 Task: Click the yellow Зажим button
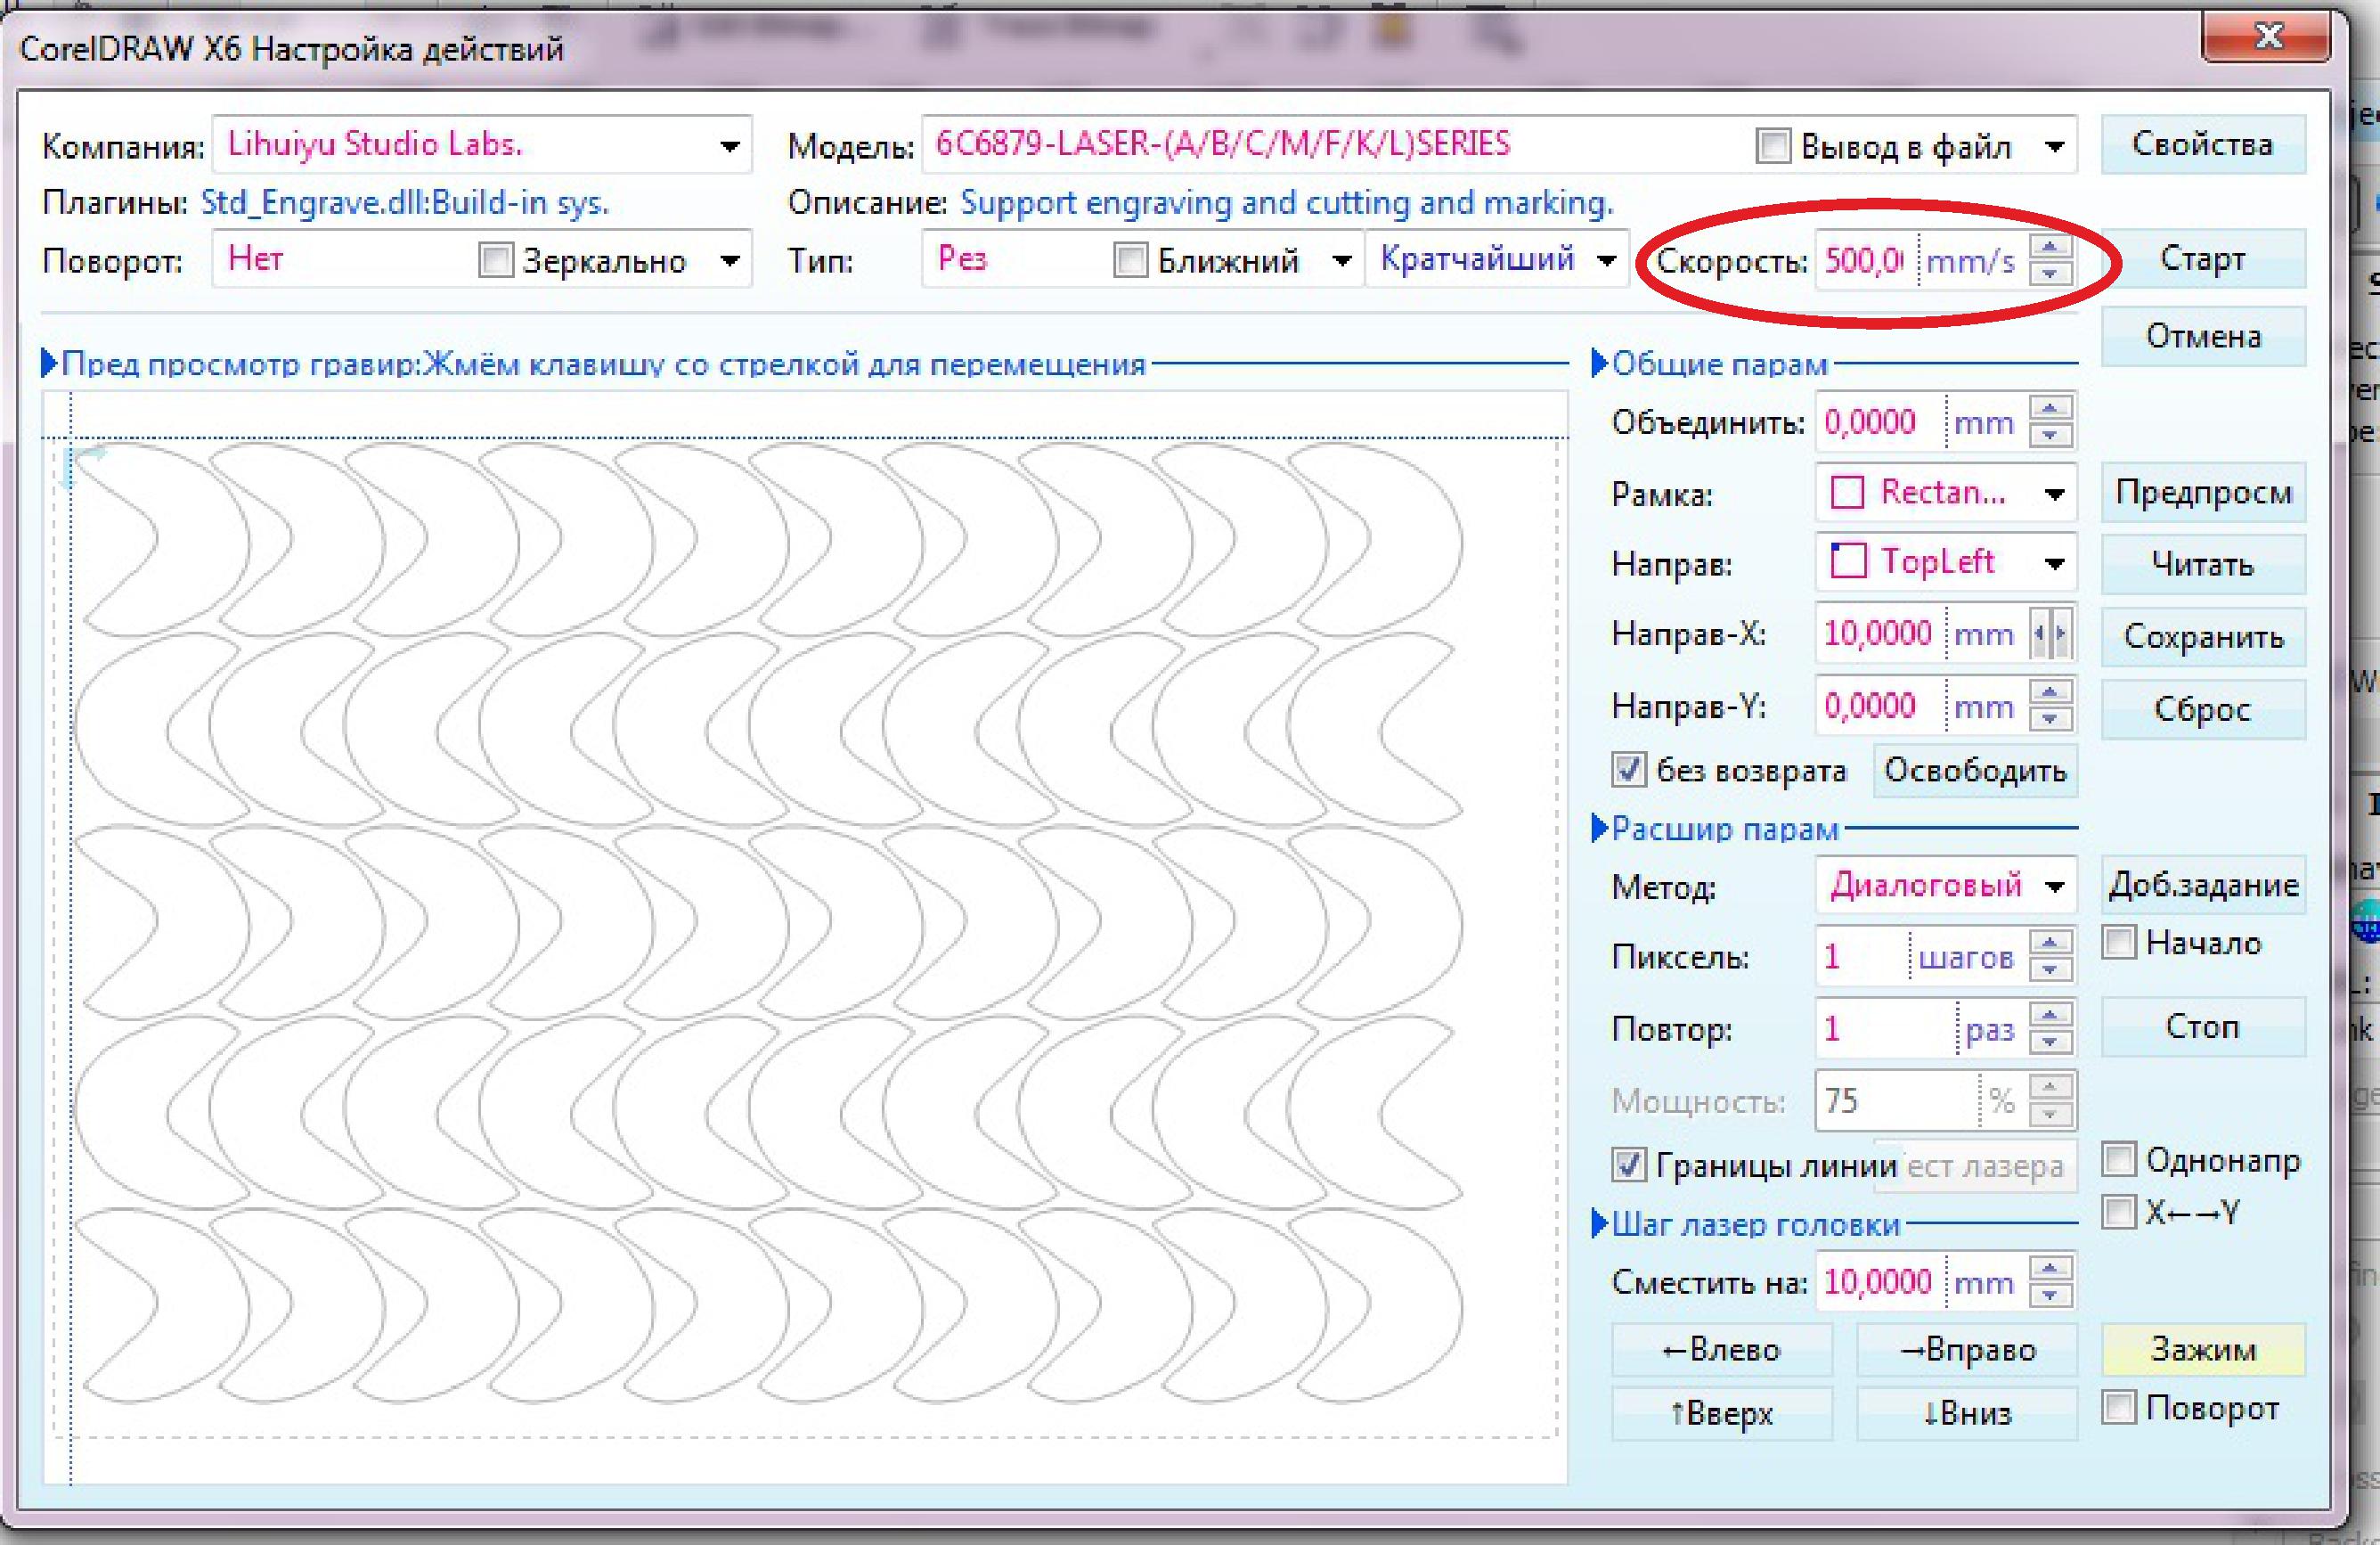(2202, 1350)
